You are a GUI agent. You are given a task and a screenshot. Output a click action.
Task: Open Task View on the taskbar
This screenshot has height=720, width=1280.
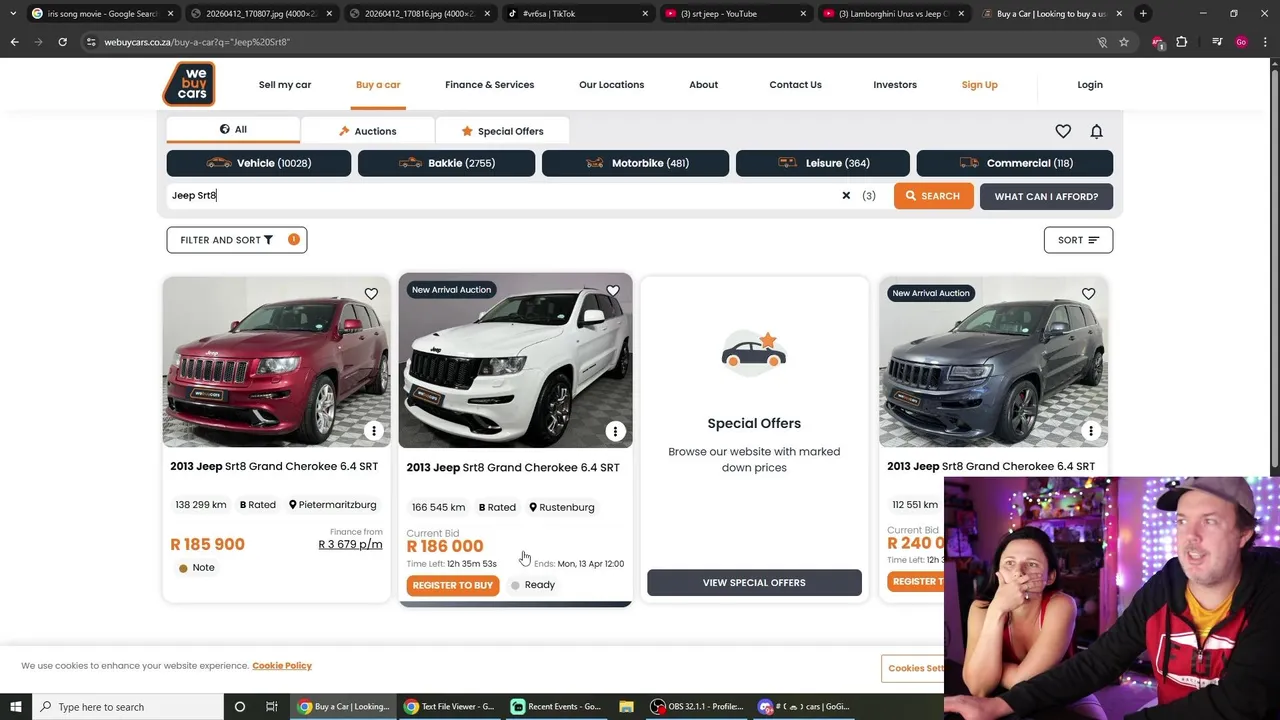point(272,707)
